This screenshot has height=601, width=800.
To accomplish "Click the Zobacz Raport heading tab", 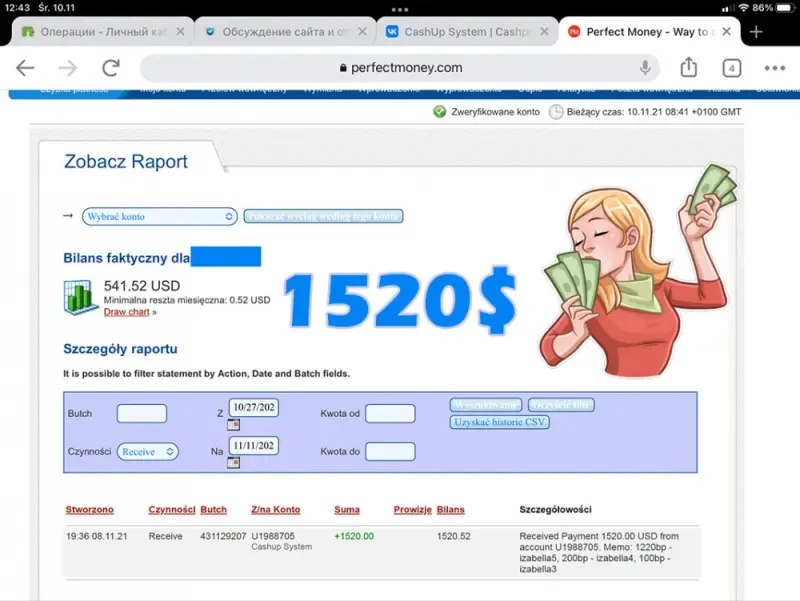I will [x=126, y=161].
